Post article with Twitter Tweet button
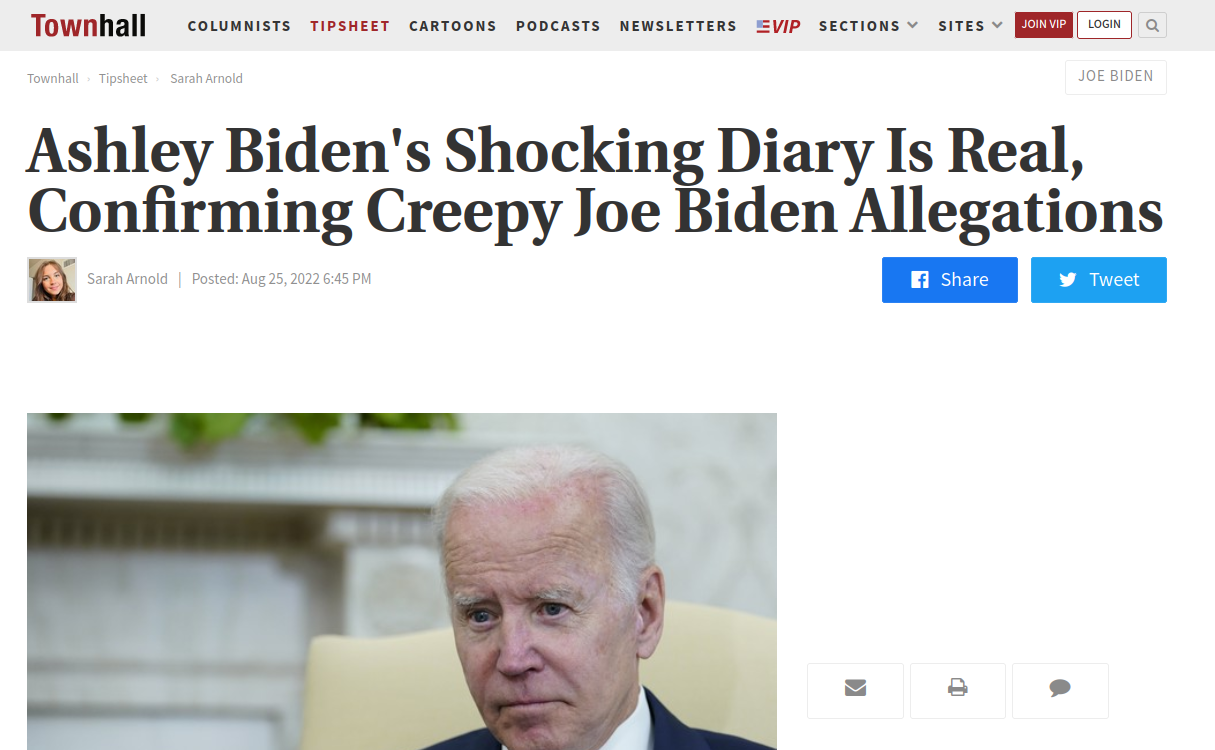This screenshot has height=750, width=1215. pos(1099,280)
